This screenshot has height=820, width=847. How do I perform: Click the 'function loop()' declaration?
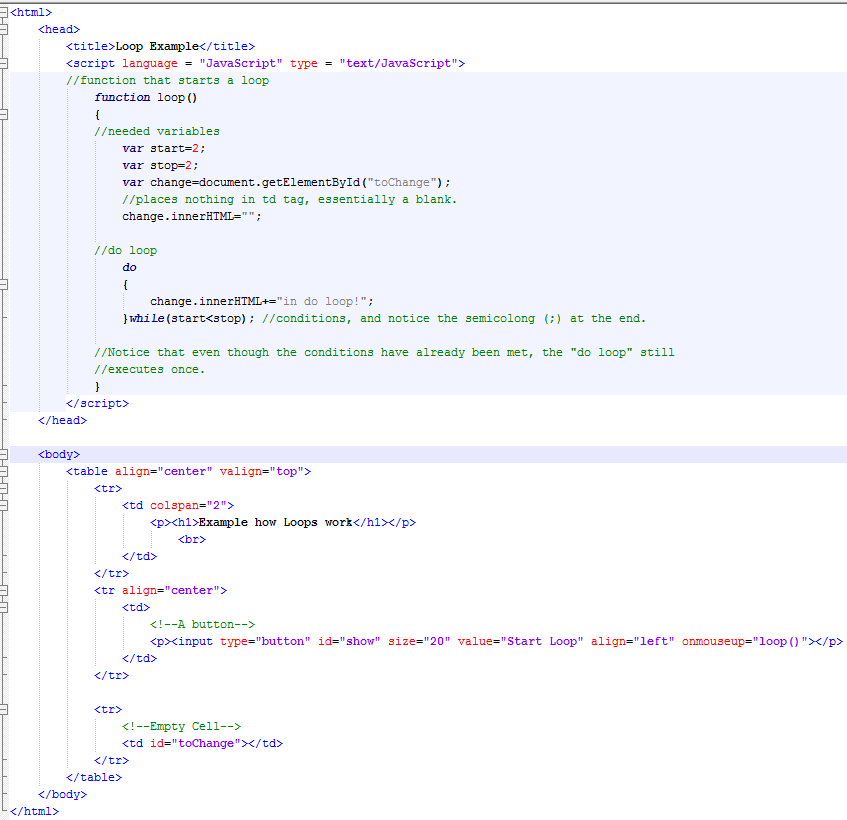tap(146, 97)
